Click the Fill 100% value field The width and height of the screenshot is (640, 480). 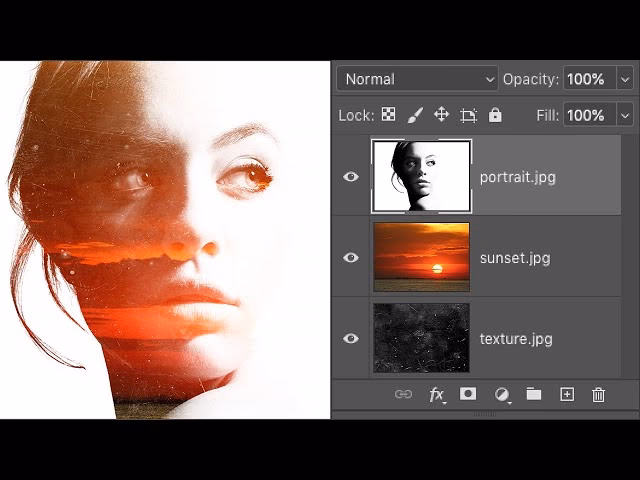click(590, 116)
